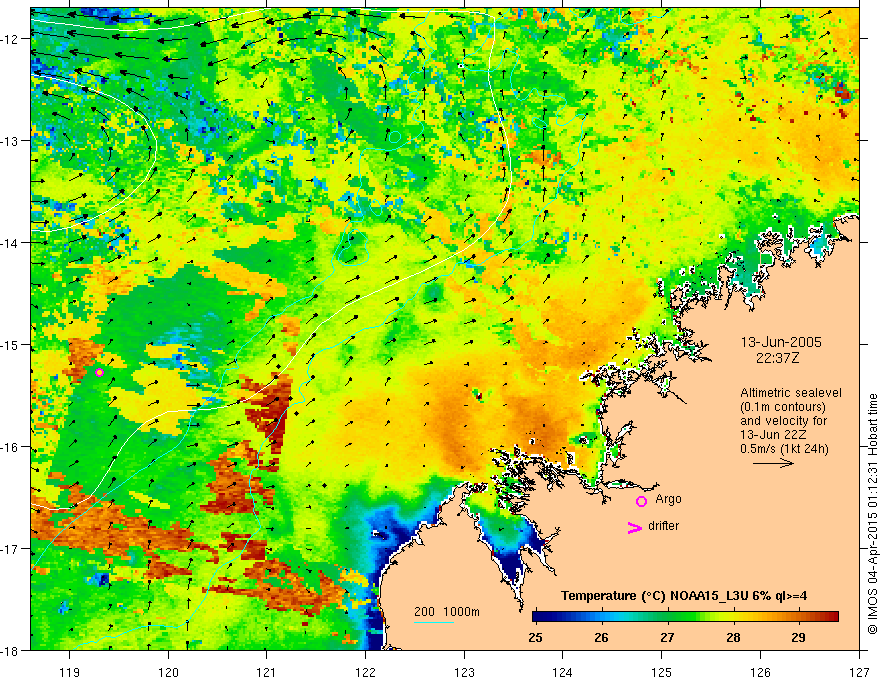Viewport: 880px width, 680px height.
Task: Click the Argo legend circle symbol
Action: pyautogui.click(x=641, y=501)
